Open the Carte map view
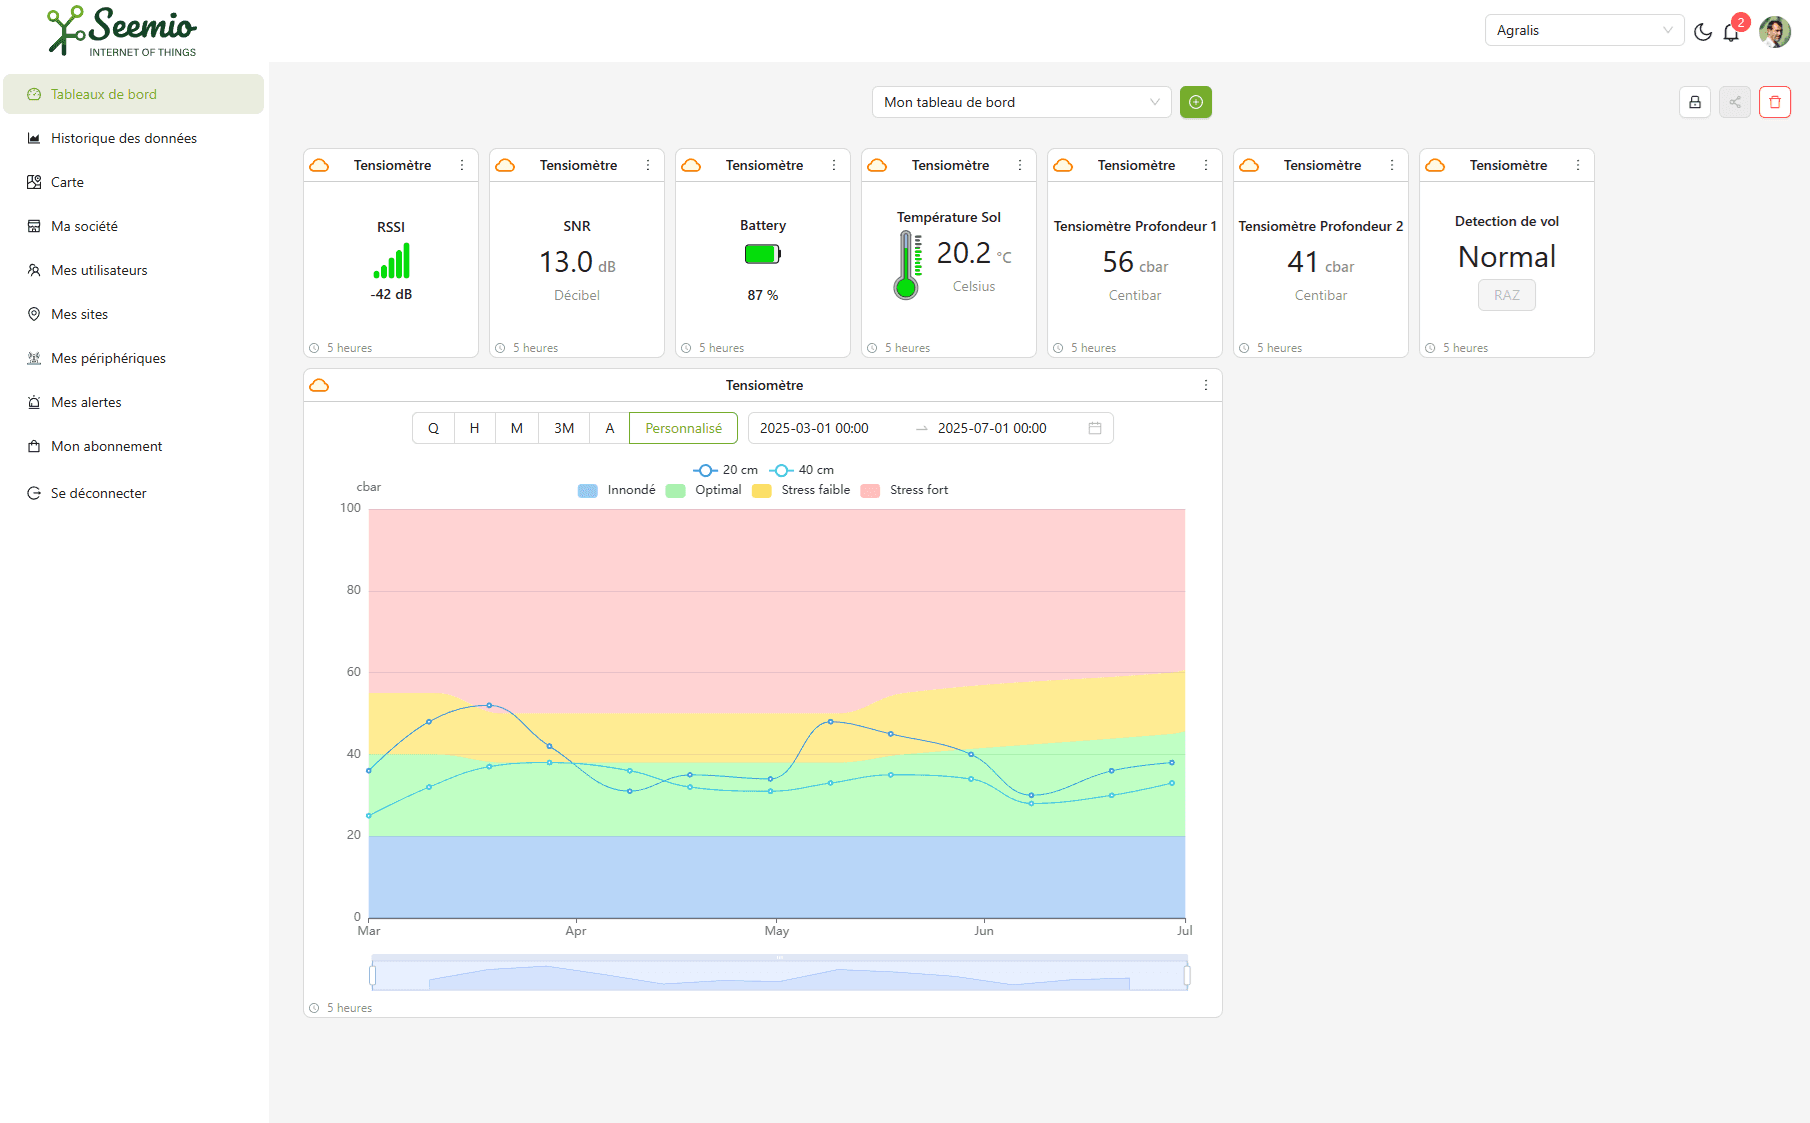Screen dimensions: 1810x1123 66,182
